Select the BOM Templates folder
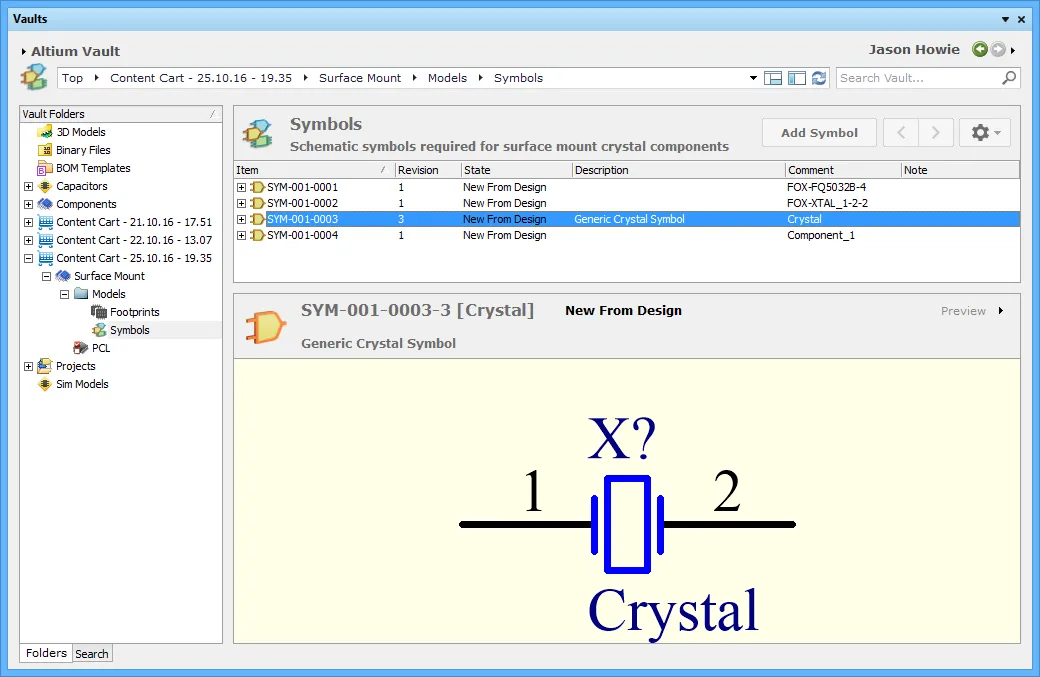 (93, 168)
